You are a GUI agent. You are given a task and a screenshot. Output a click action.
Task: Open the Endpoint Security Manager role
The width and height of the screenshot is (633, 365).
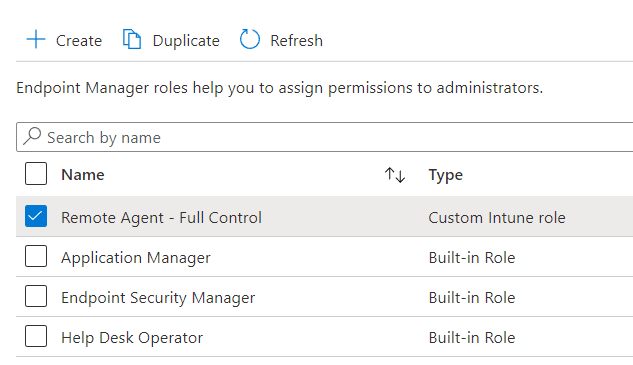coord(158,298)
